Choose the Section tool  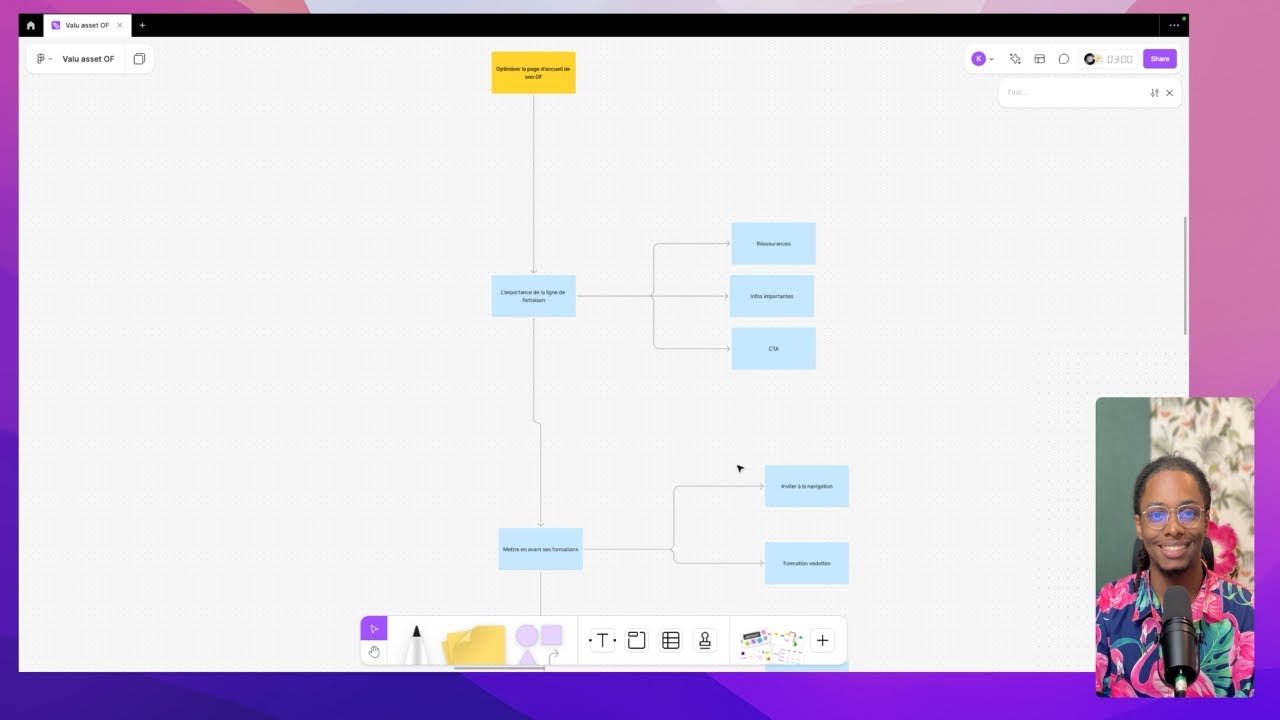coord(636,641)
